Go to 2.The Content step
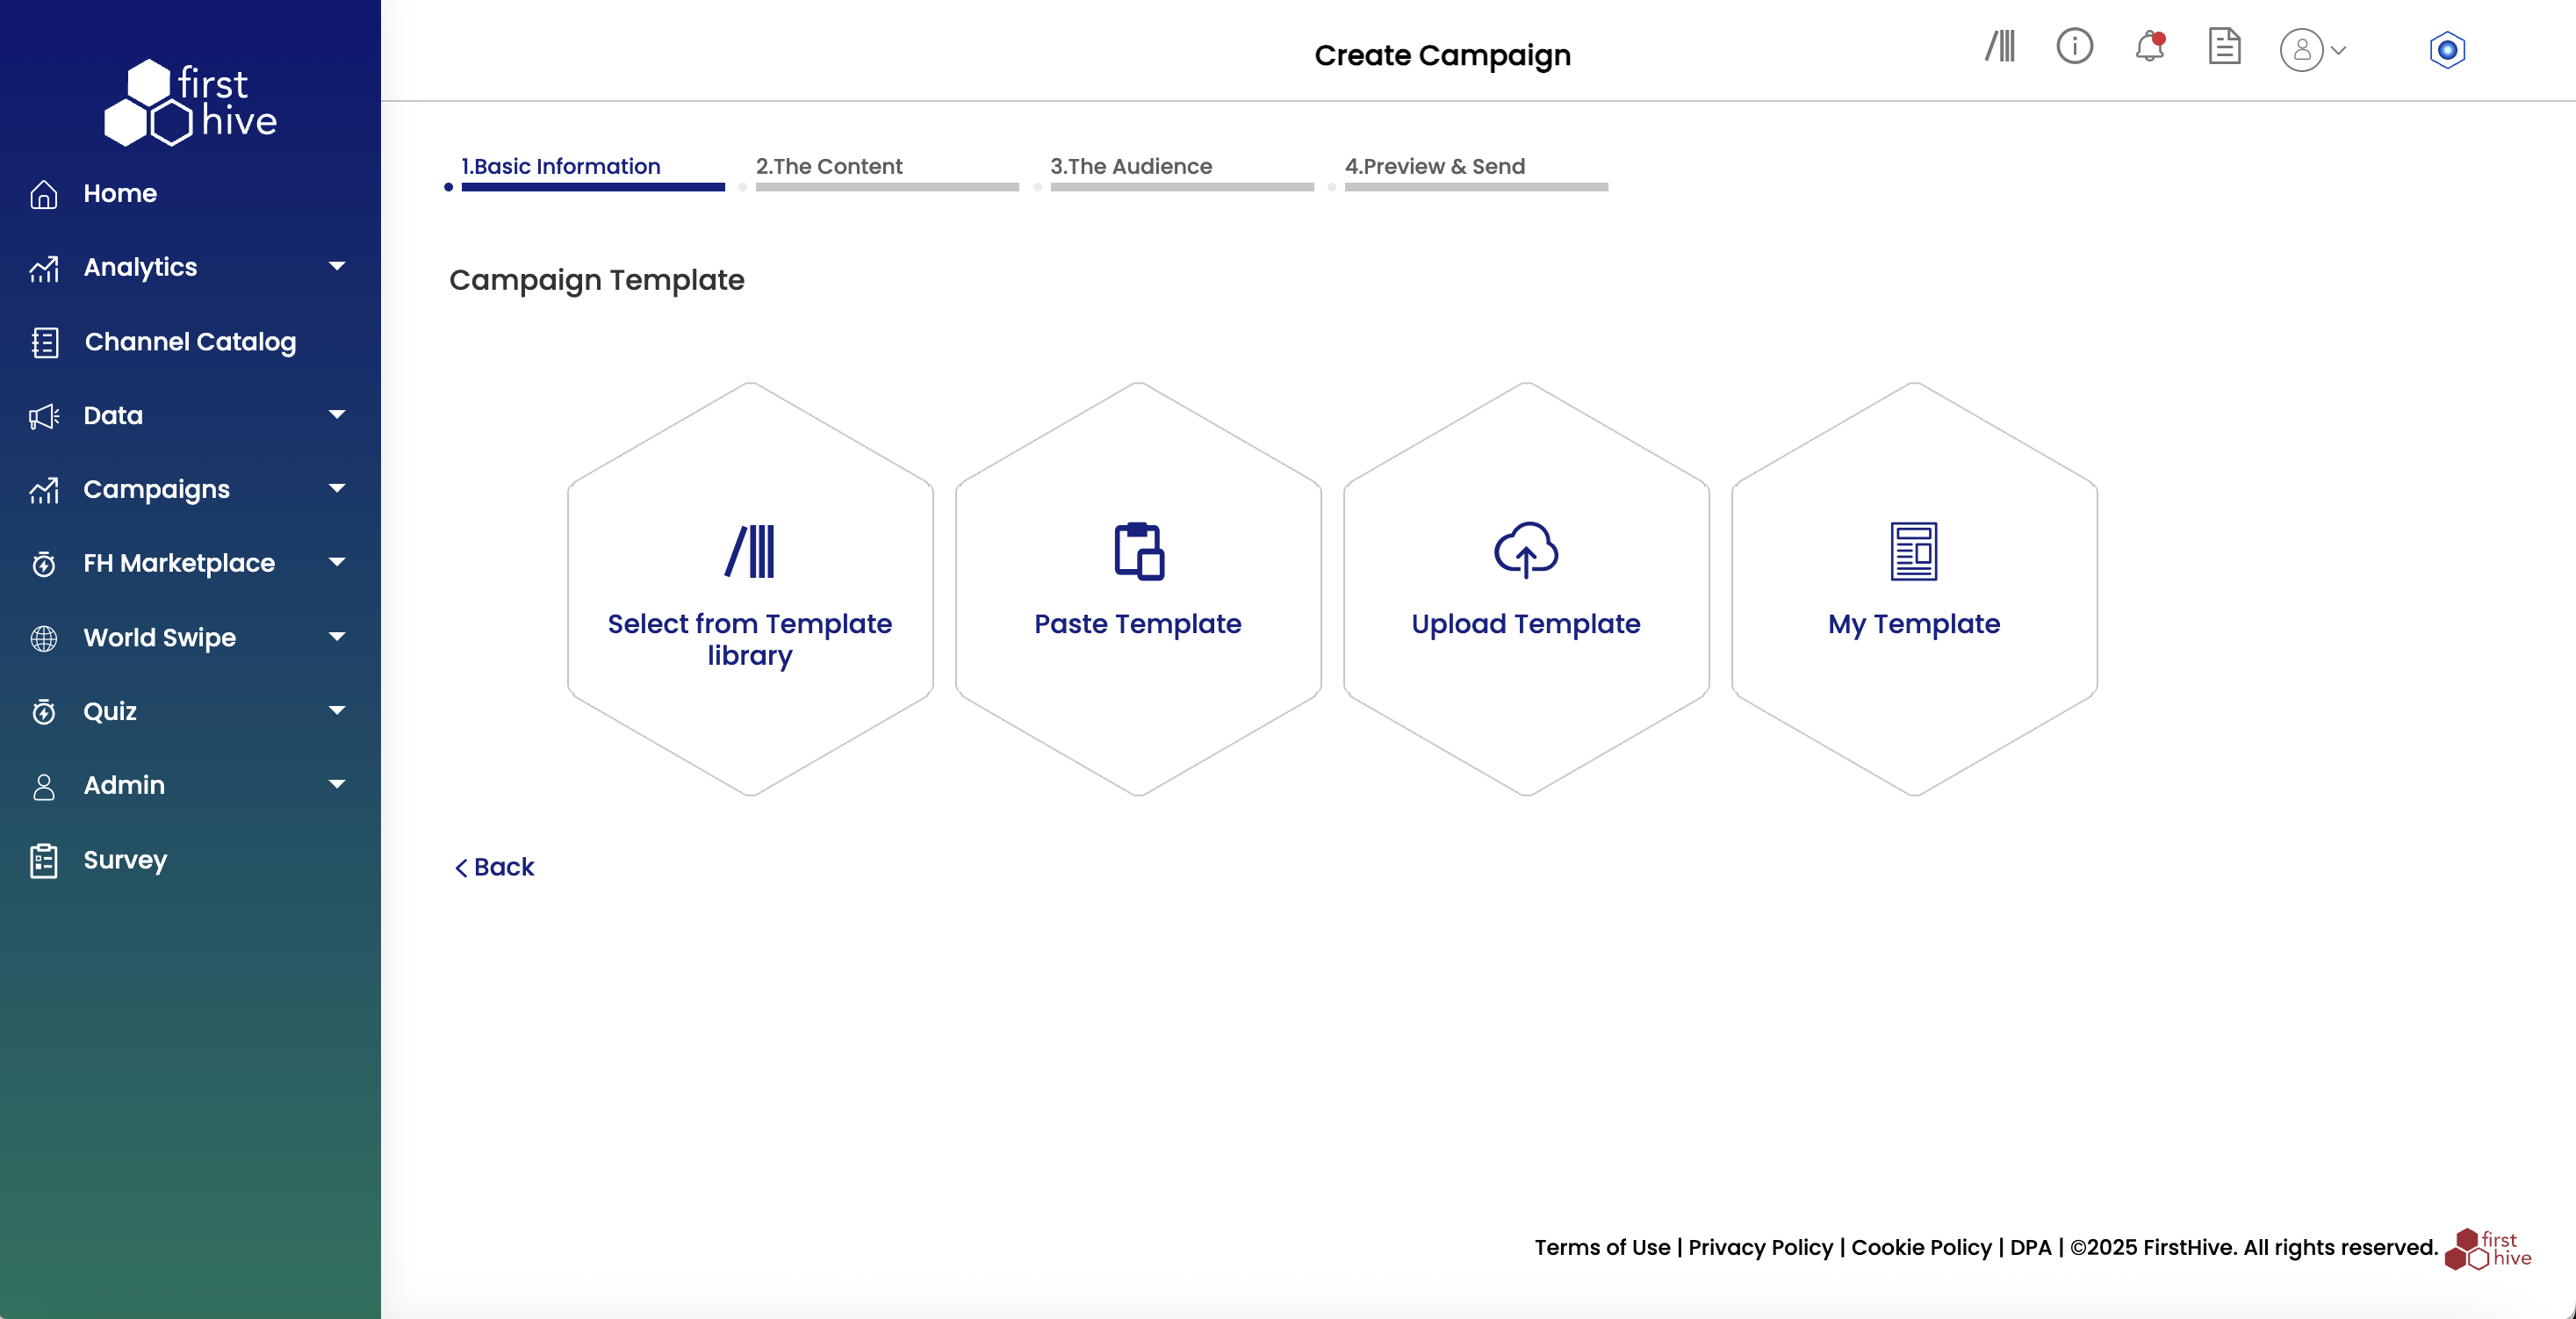 [x=829, y=166]
